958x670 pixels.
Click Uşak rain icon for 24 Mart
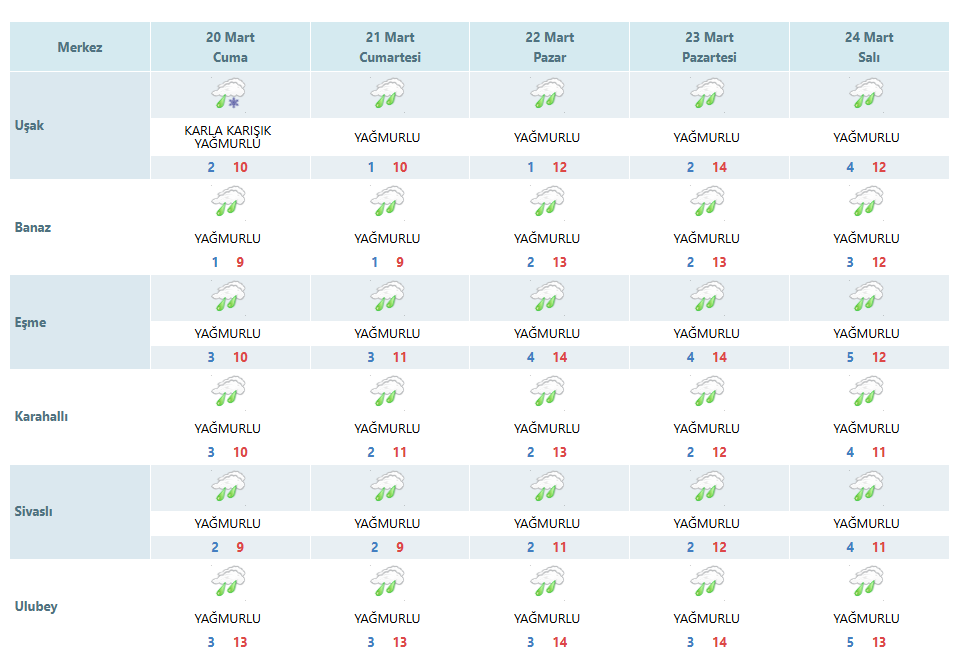(866, 93)
